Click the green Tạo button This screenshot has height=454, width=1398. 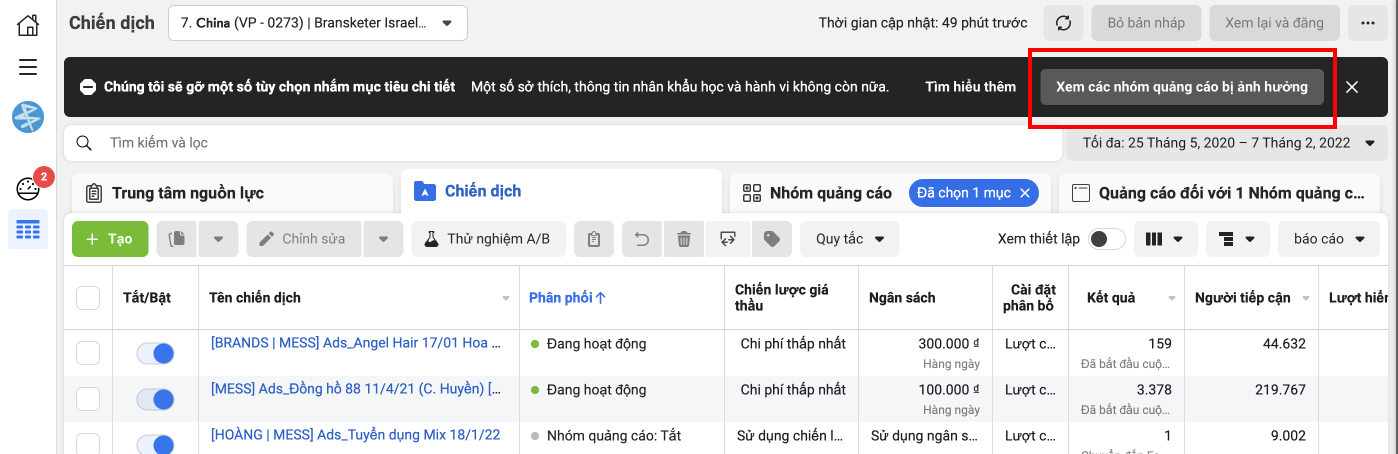pos(110,239)
